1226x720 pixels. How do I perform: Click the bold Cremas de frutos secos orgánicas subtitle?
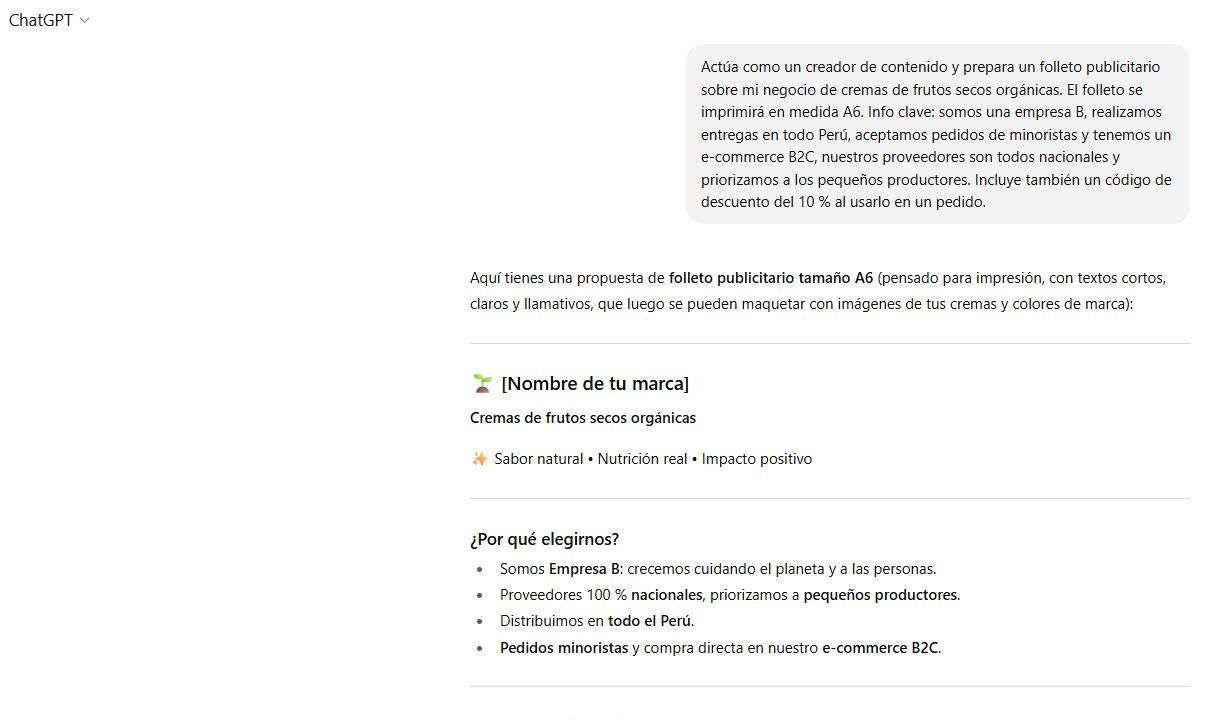point(583,418)
